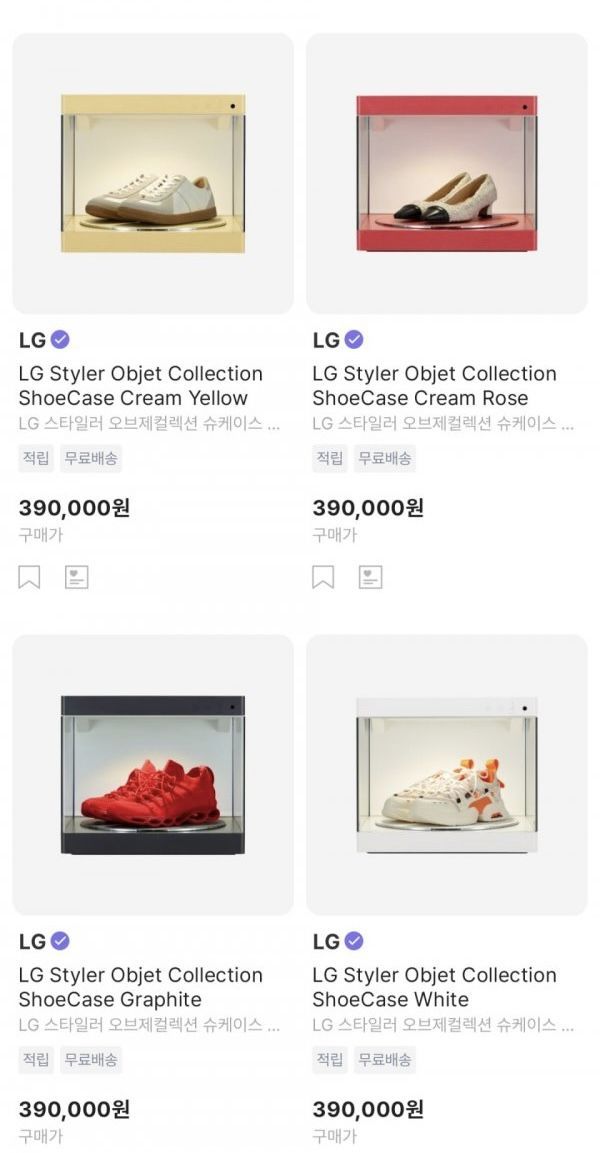Tap 무료배송 tag on Cream Yellow item
Viewport: 600px width, 1153px height.
[x=92, y=459]
